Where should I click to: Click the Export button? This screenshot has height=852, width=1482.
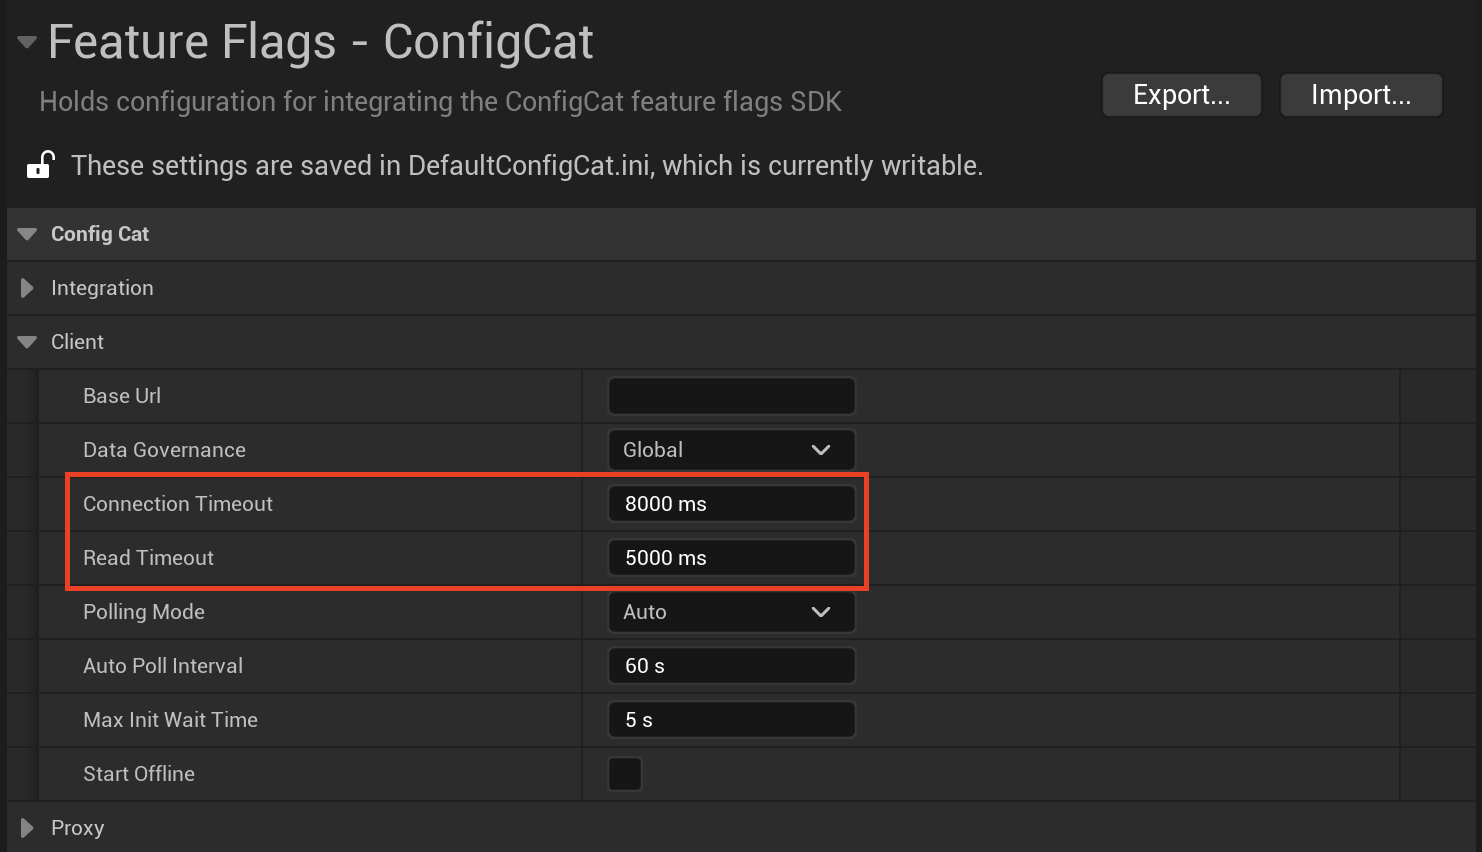[1181, 94]
